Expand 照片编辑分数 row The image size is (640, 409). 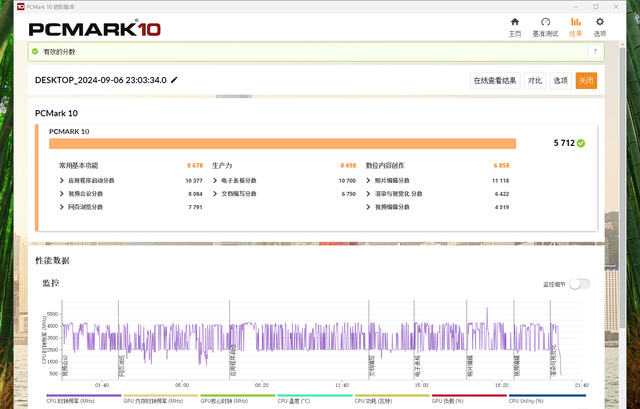[x=368, y=180]
